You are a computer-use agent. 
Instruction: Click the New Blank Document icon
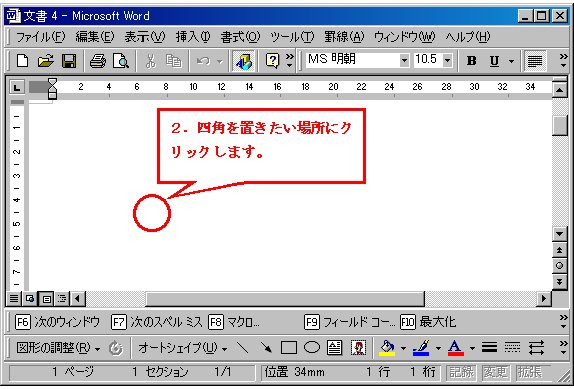click(x=22, y=61)
